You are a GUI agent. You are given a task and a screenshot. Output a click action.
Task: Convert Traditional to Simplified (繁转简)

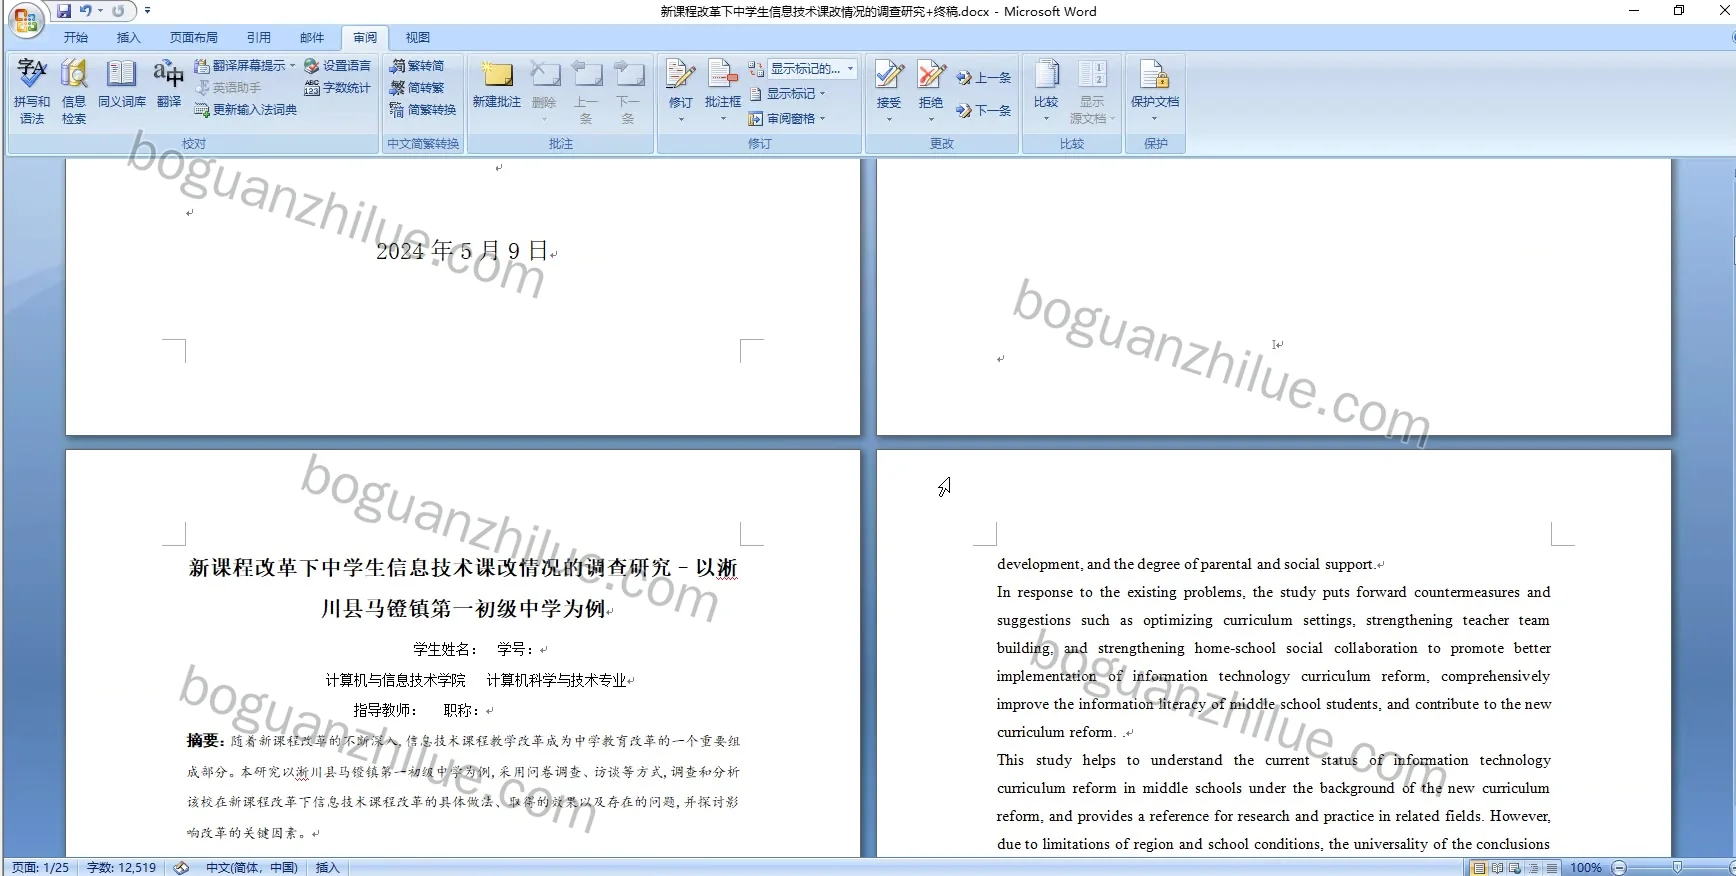click(418, 66)
